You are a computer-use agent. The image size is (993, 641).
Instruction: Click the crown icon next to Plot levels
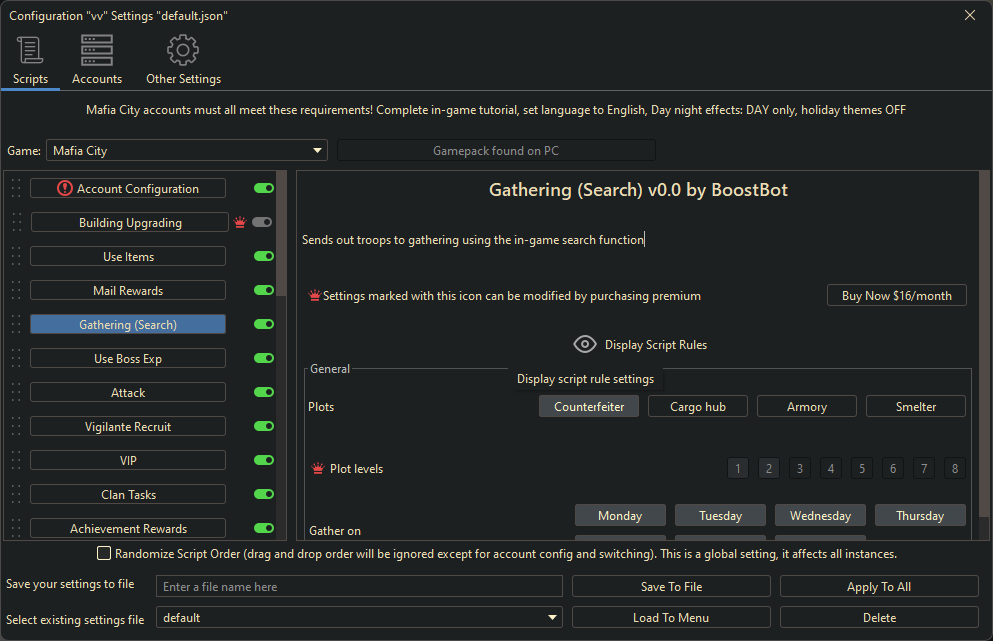coord(317,468)
